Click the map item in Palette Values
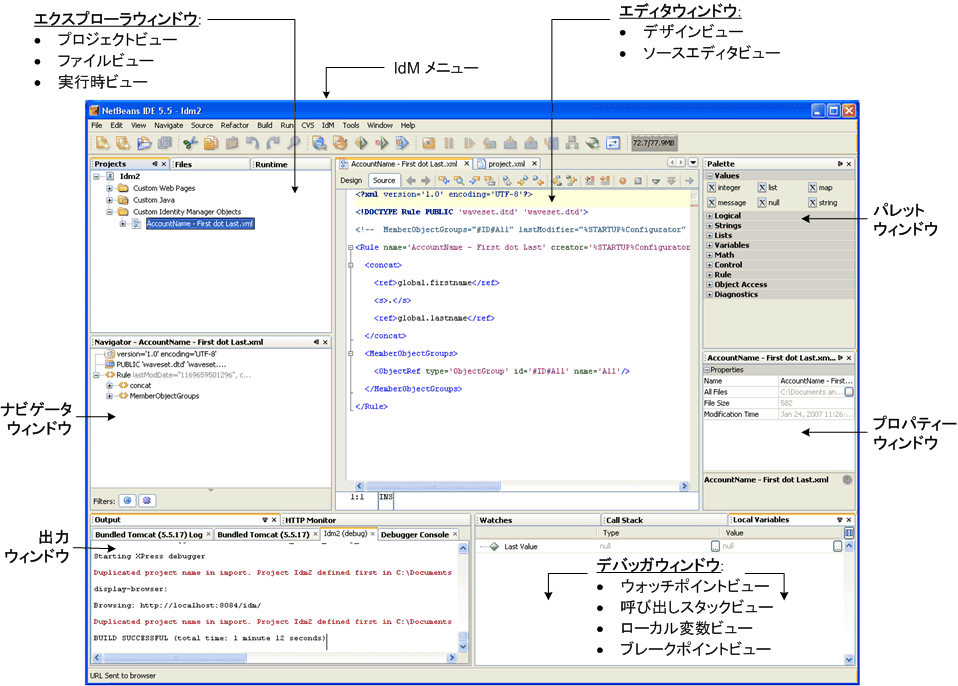 821,188
